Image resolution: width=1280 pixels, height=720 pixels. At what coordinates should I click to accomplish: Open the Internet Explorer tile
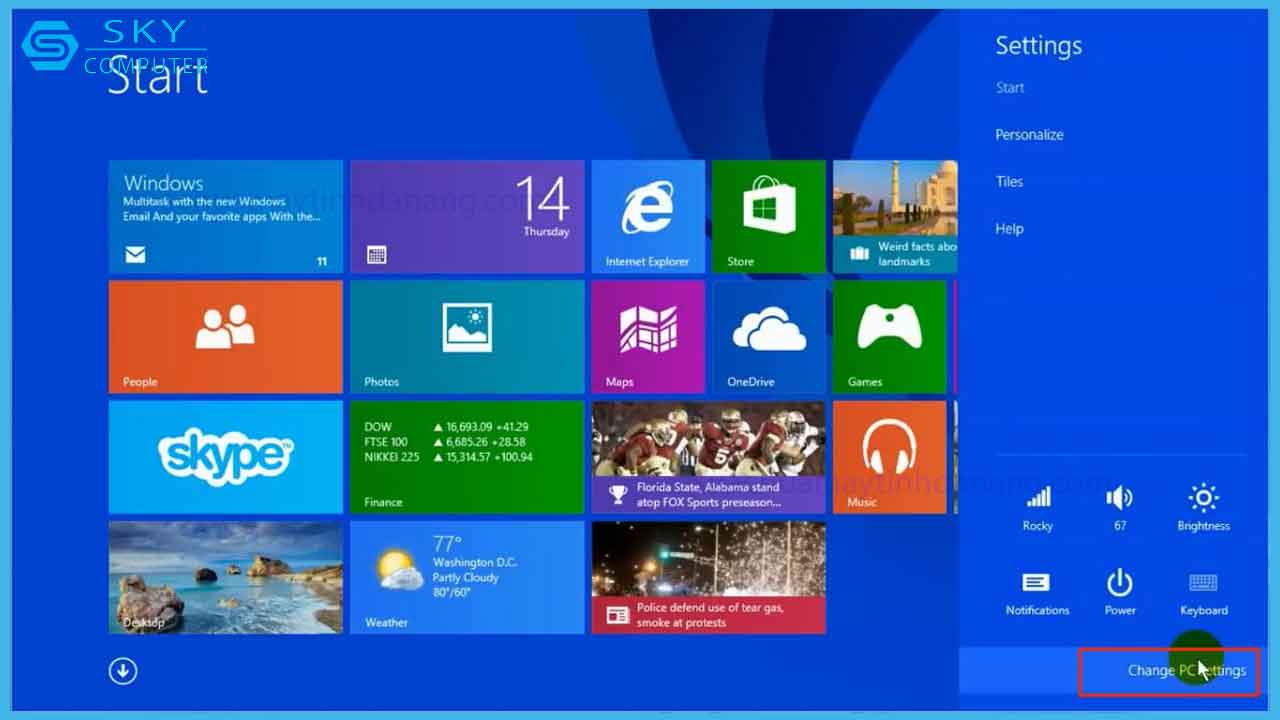point(647,216)
